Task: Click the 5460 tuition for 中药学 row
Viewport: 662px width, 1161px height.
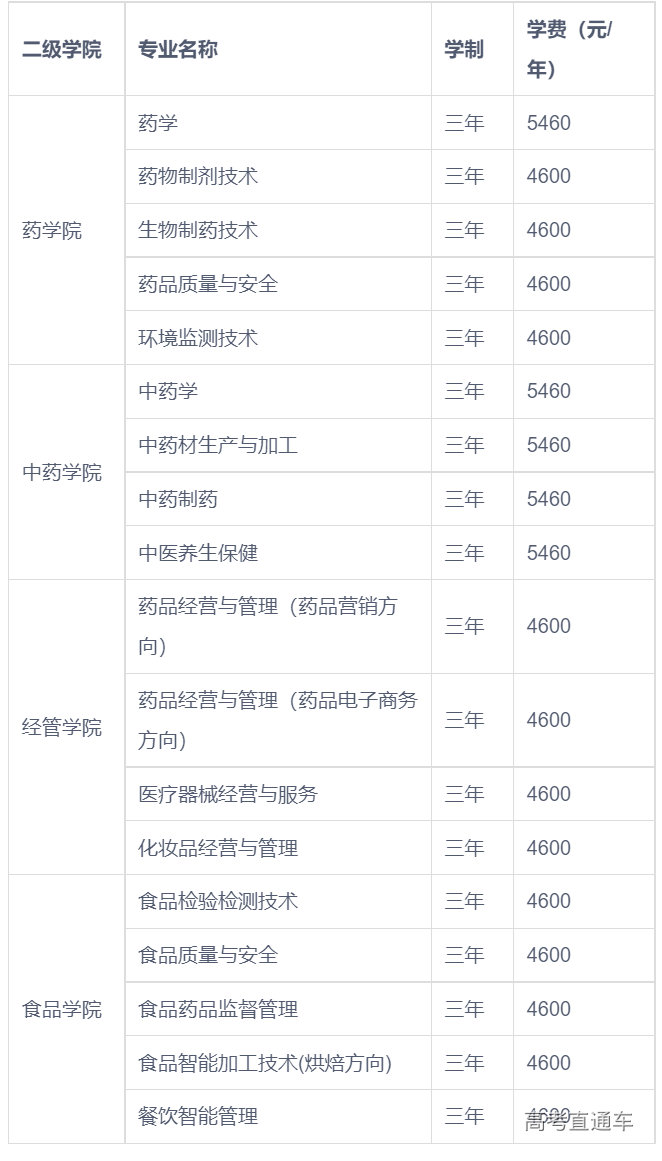Action: [549, 391]
